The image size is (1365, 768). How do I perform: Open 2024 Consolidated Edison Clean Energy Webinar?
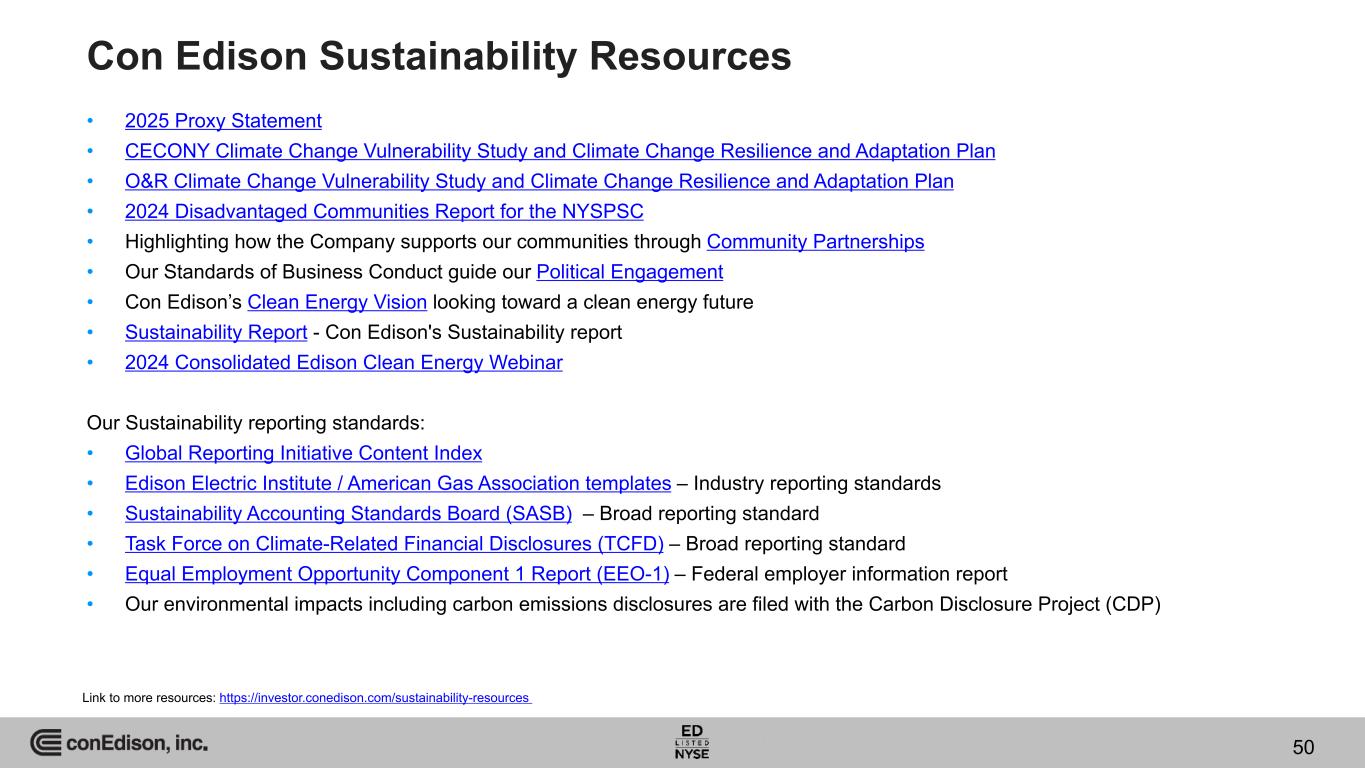click(343, 363)
